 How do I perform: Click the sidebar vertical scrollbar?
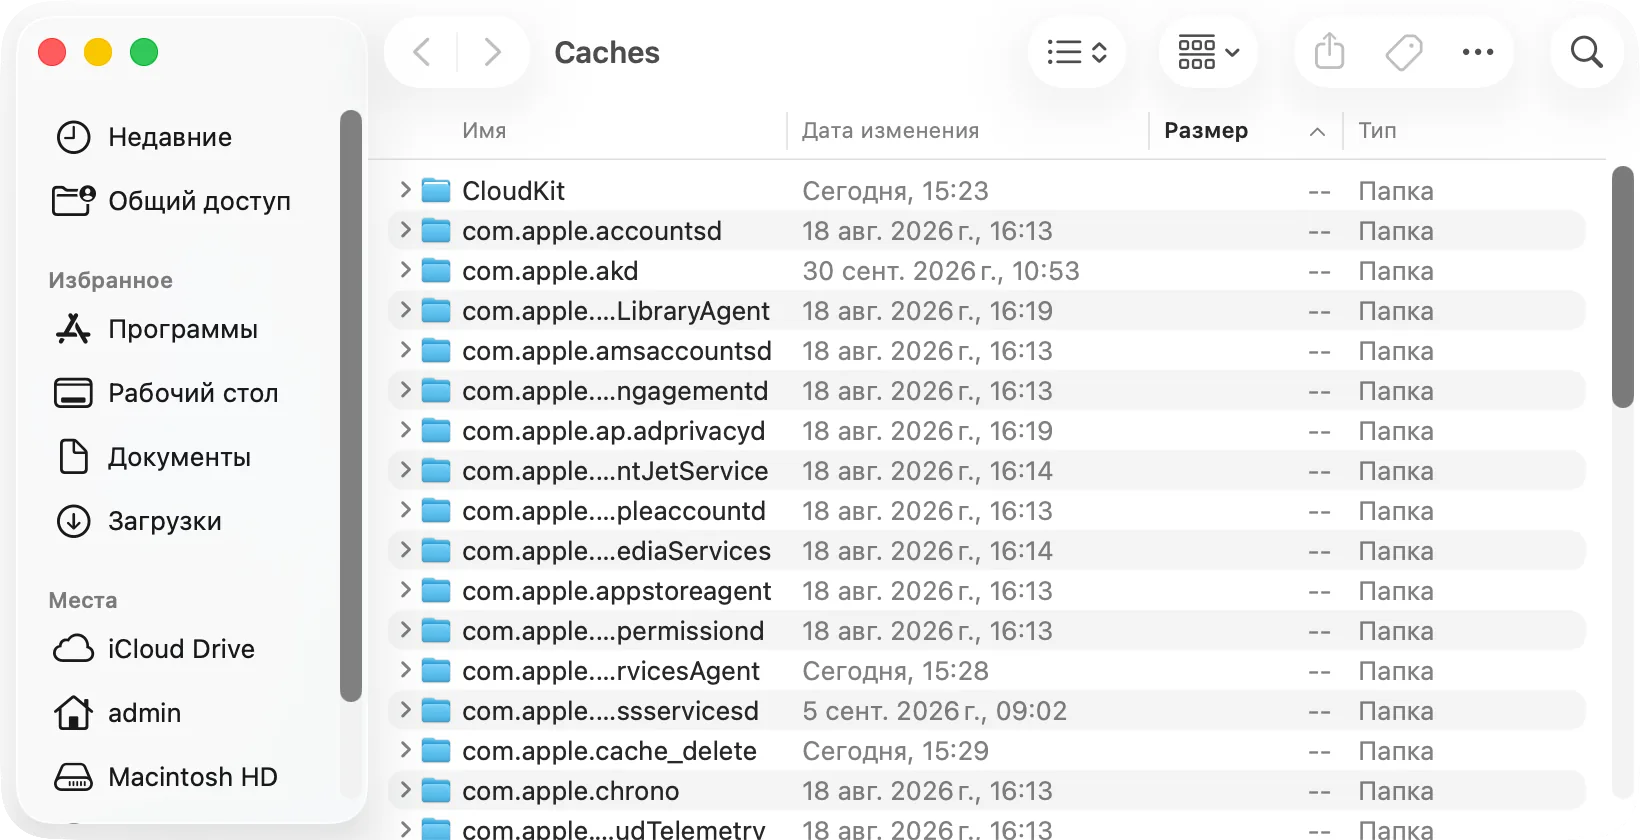350,406
